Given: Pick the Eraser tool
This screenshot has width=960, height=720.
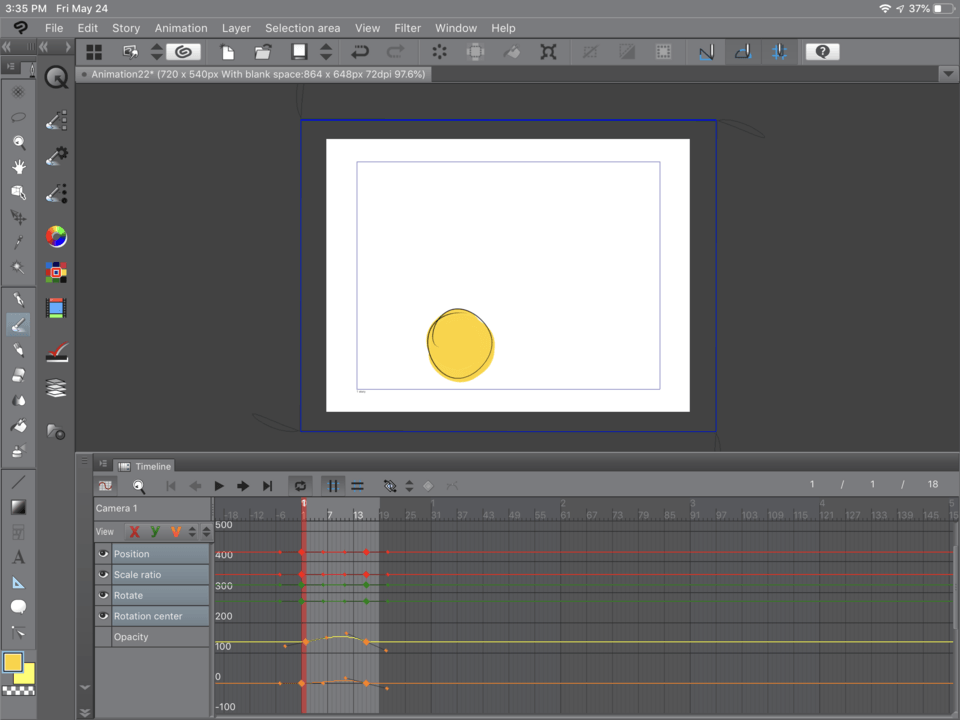Looking at the screenshot, I should tap(18, 375).
